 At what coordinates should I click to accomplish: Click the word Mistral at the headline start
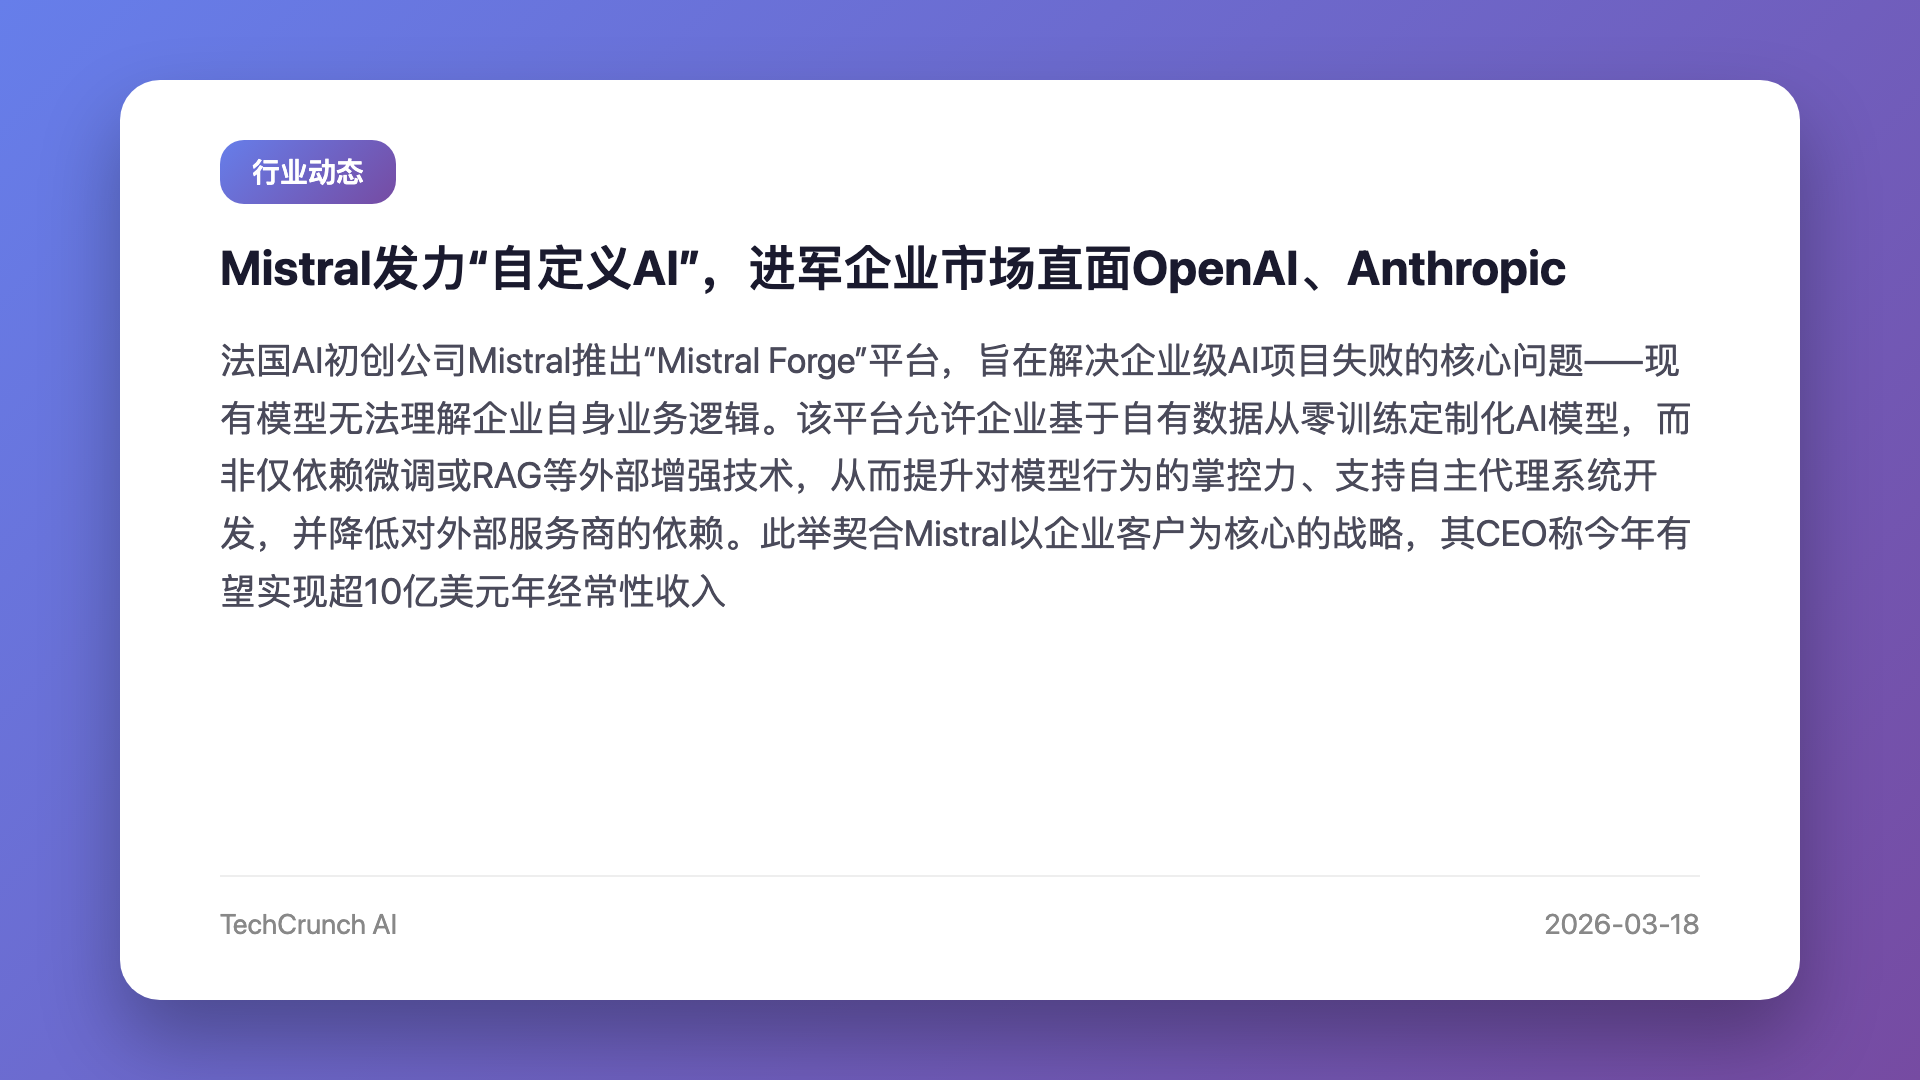(x=296, y=268)
